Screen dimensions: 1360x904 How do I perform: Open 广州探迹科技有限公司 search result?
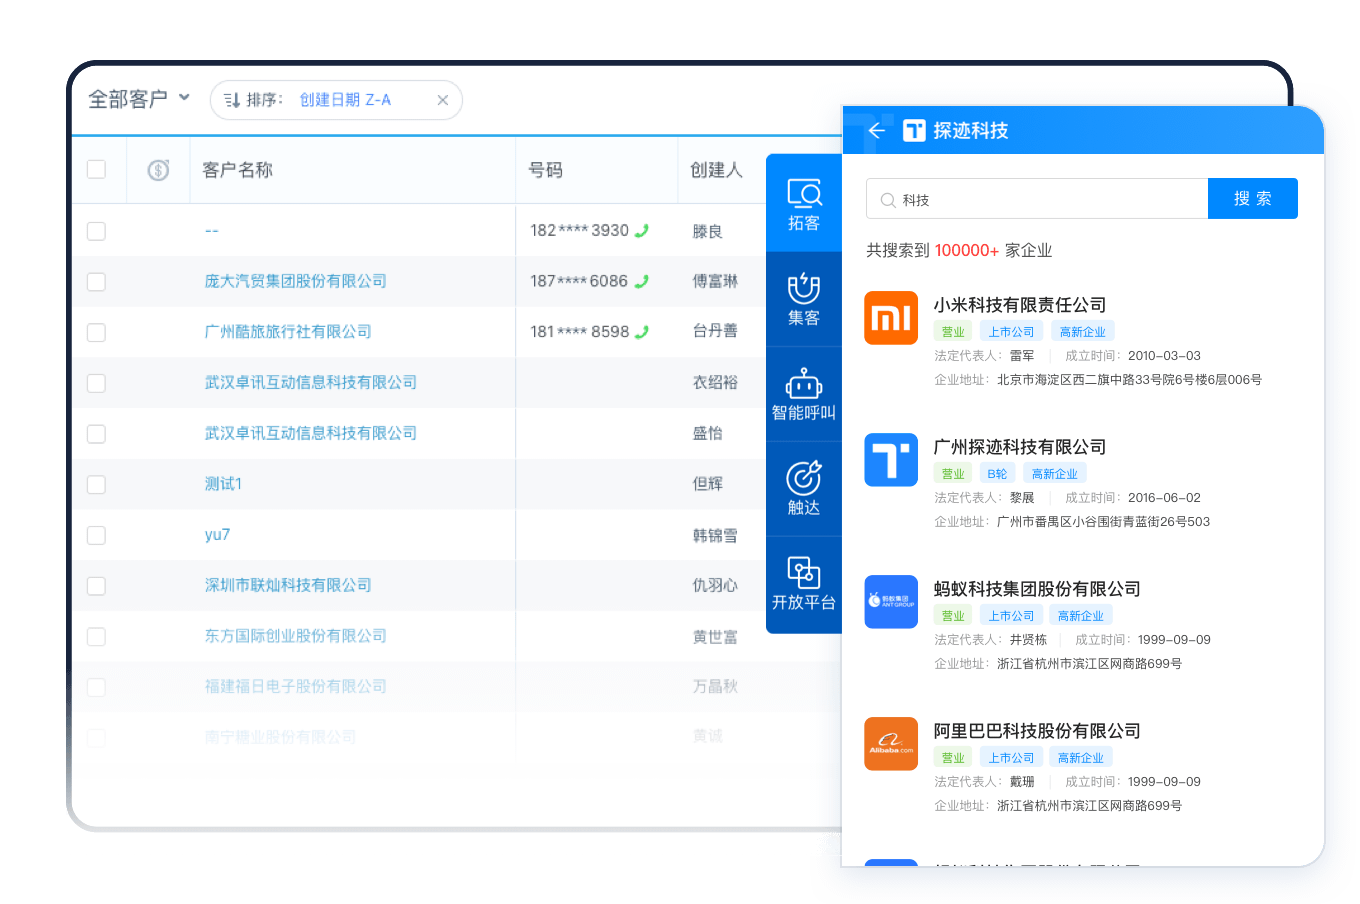pyautogui.click(x=1020, y=447)
